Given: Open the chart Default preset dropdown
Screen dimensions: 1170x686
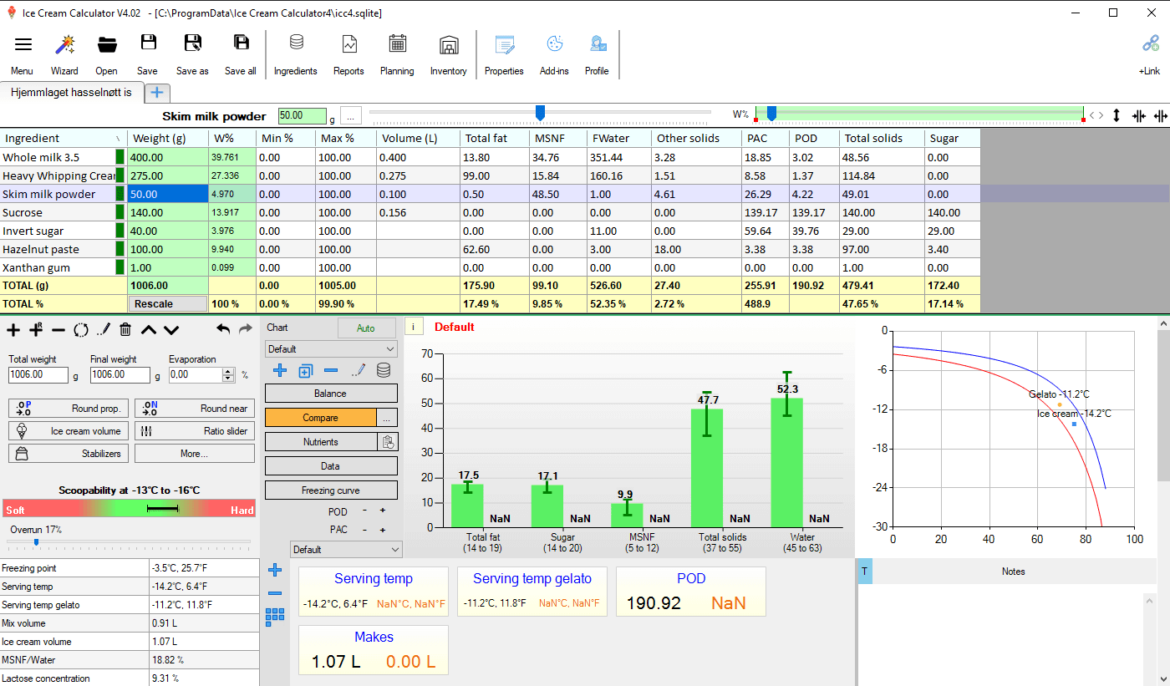Looking at the screenshot, I should [331, 348].
